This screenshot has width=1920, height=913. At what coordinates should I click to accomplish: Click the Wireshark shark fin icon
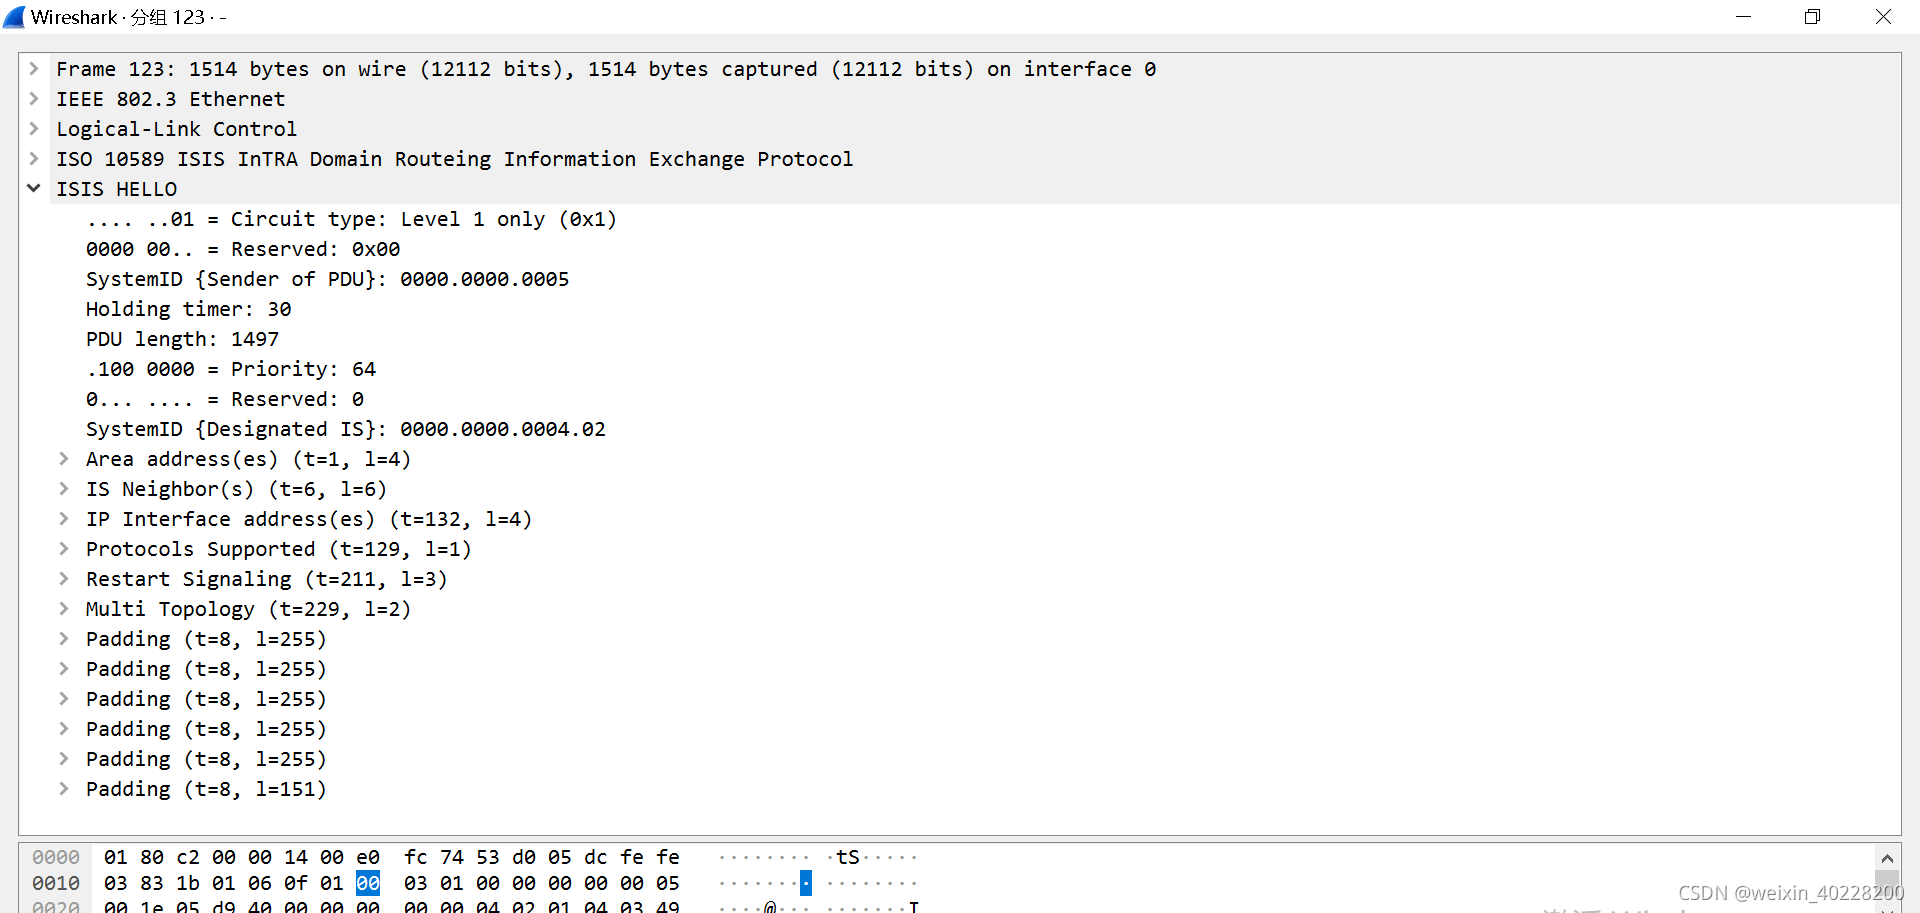coord(14,17)
